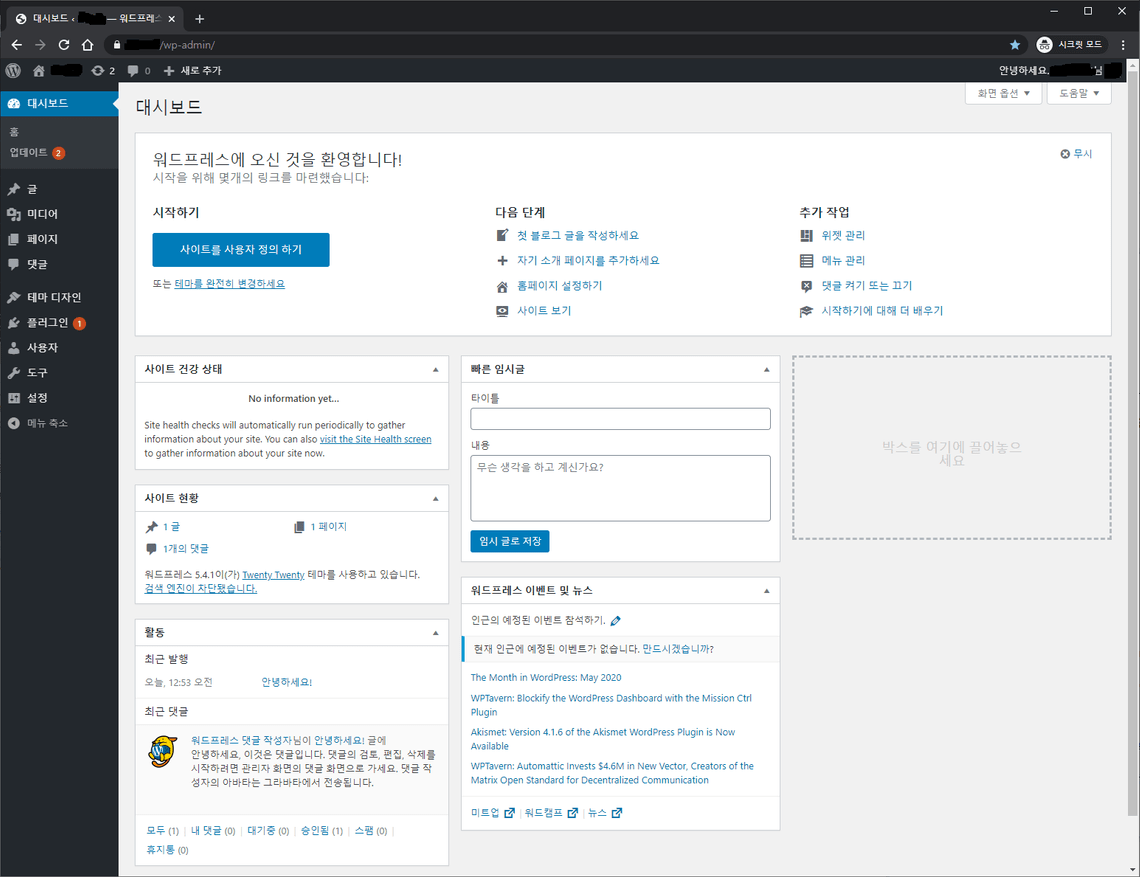Go to 테마 디자인 in sidebar
The width and height of the screenshot is (1140, 877).
point(54,297)
